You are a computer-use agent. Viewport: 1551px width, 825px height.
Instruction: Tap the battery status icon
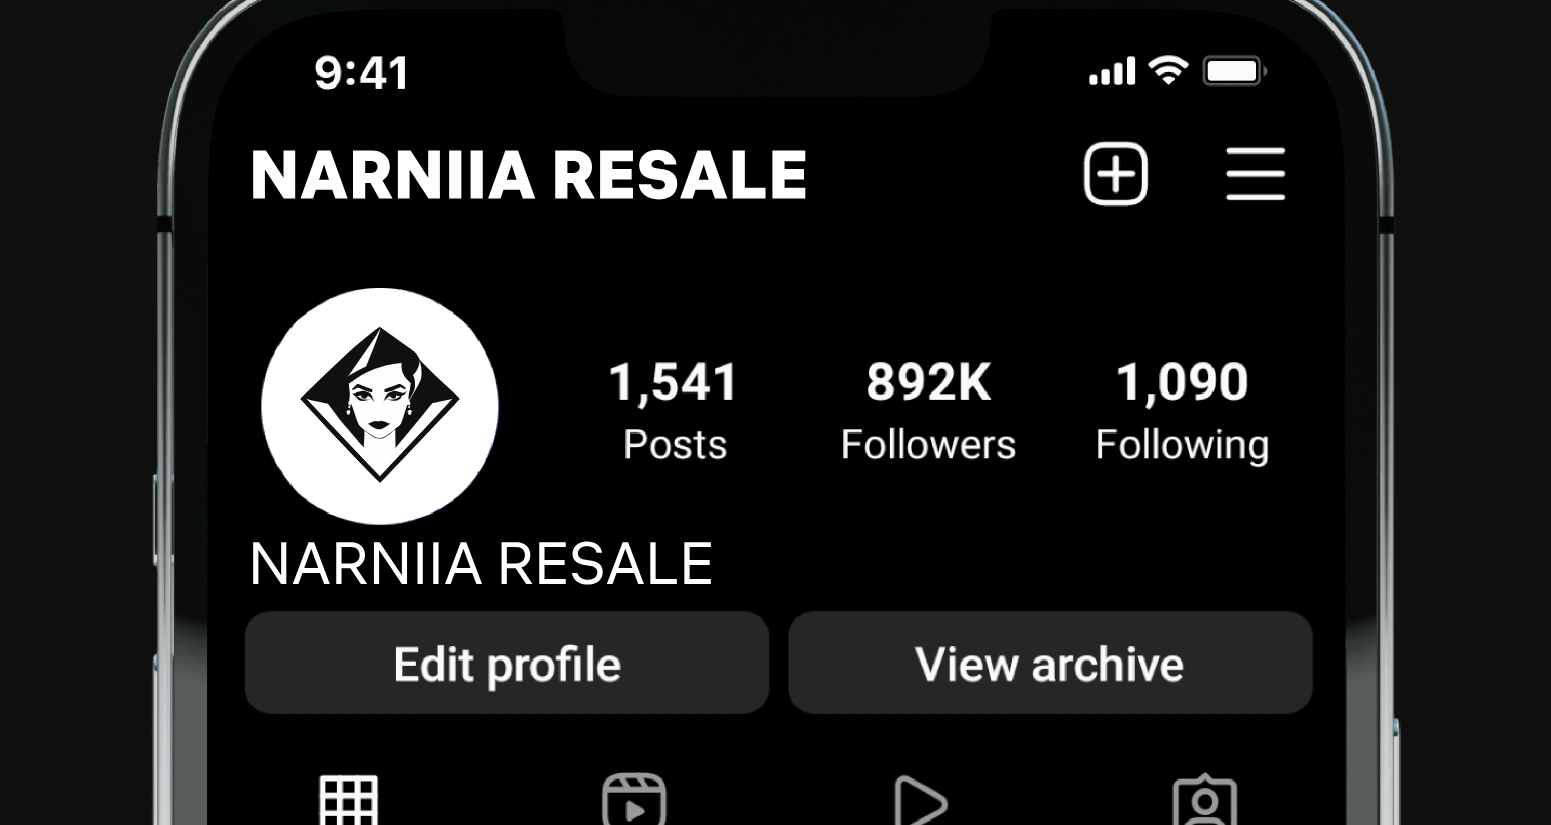[1235, 71]
